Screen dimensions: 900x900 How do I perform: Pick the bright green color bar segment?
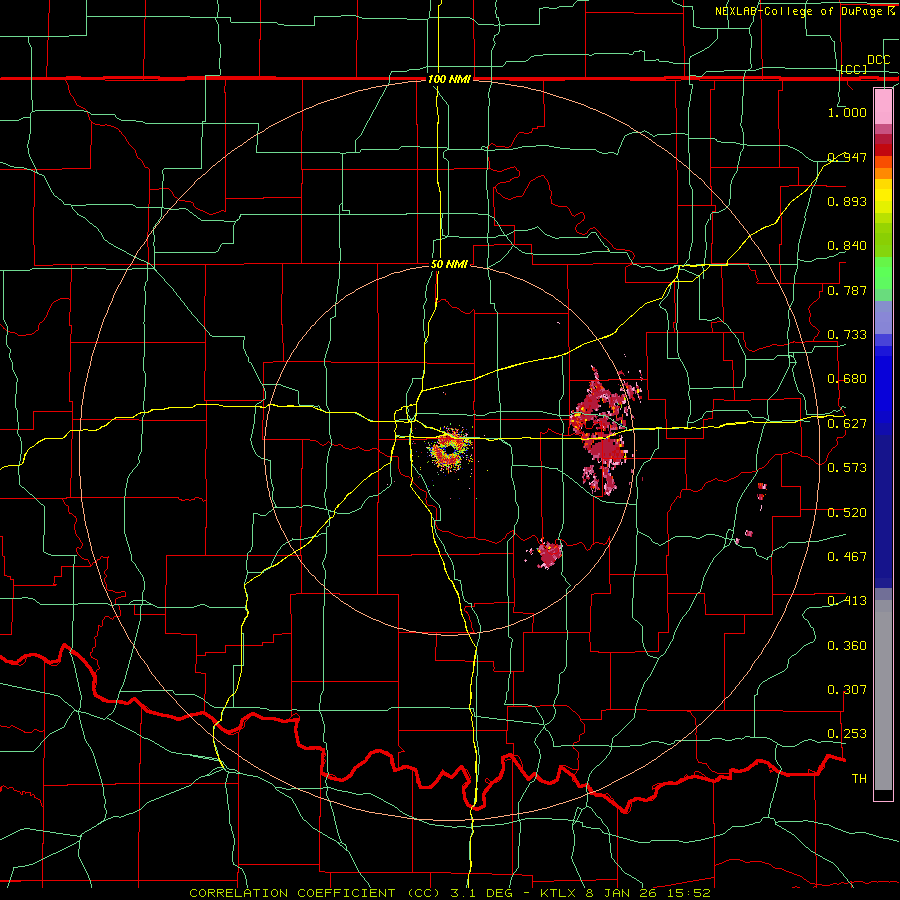click(883, 273)
